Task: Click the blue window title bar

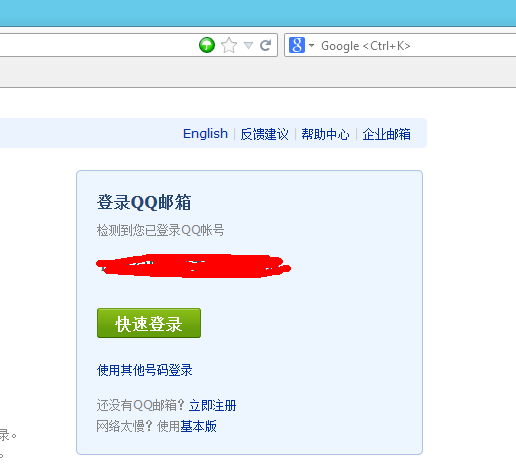Action: (258, 13)
